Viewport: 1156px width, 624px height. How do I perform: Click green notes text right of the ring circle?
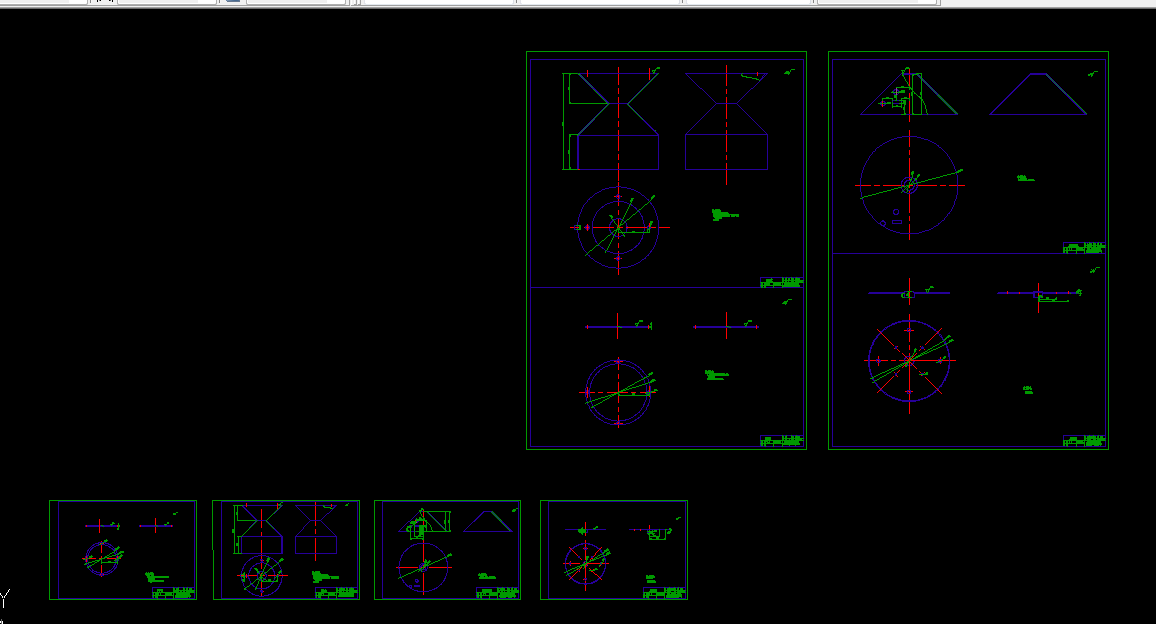[x=717, y=375]
